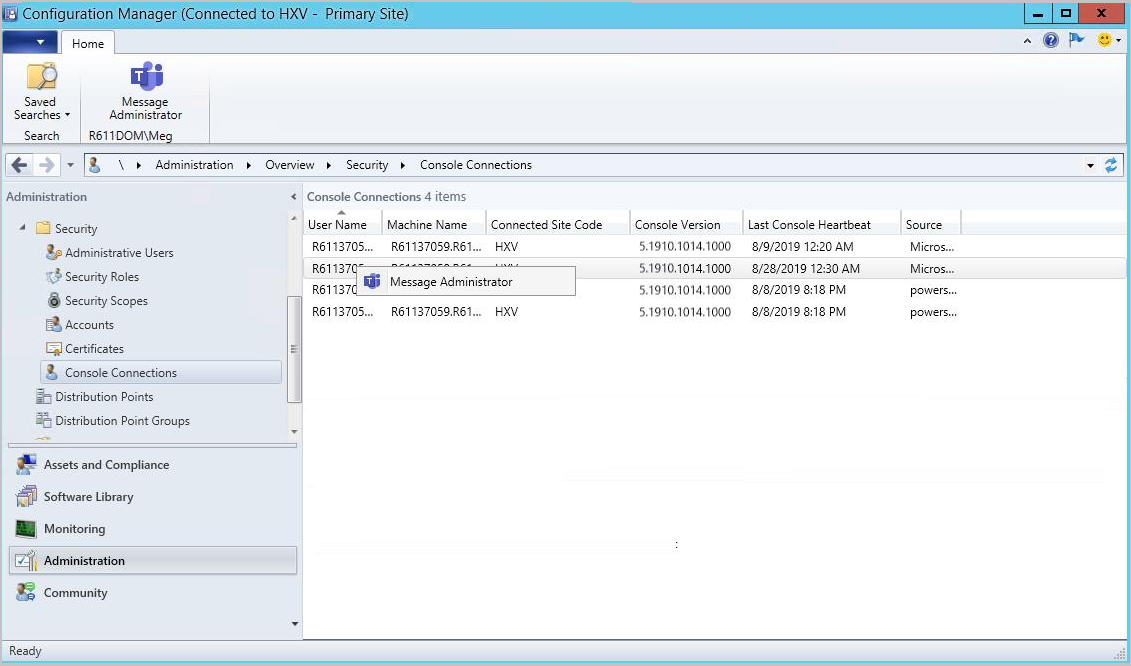Screen dimensions: 1131x666
Task: Minimize the ribbon with the caret
Action: [1027, 41]
